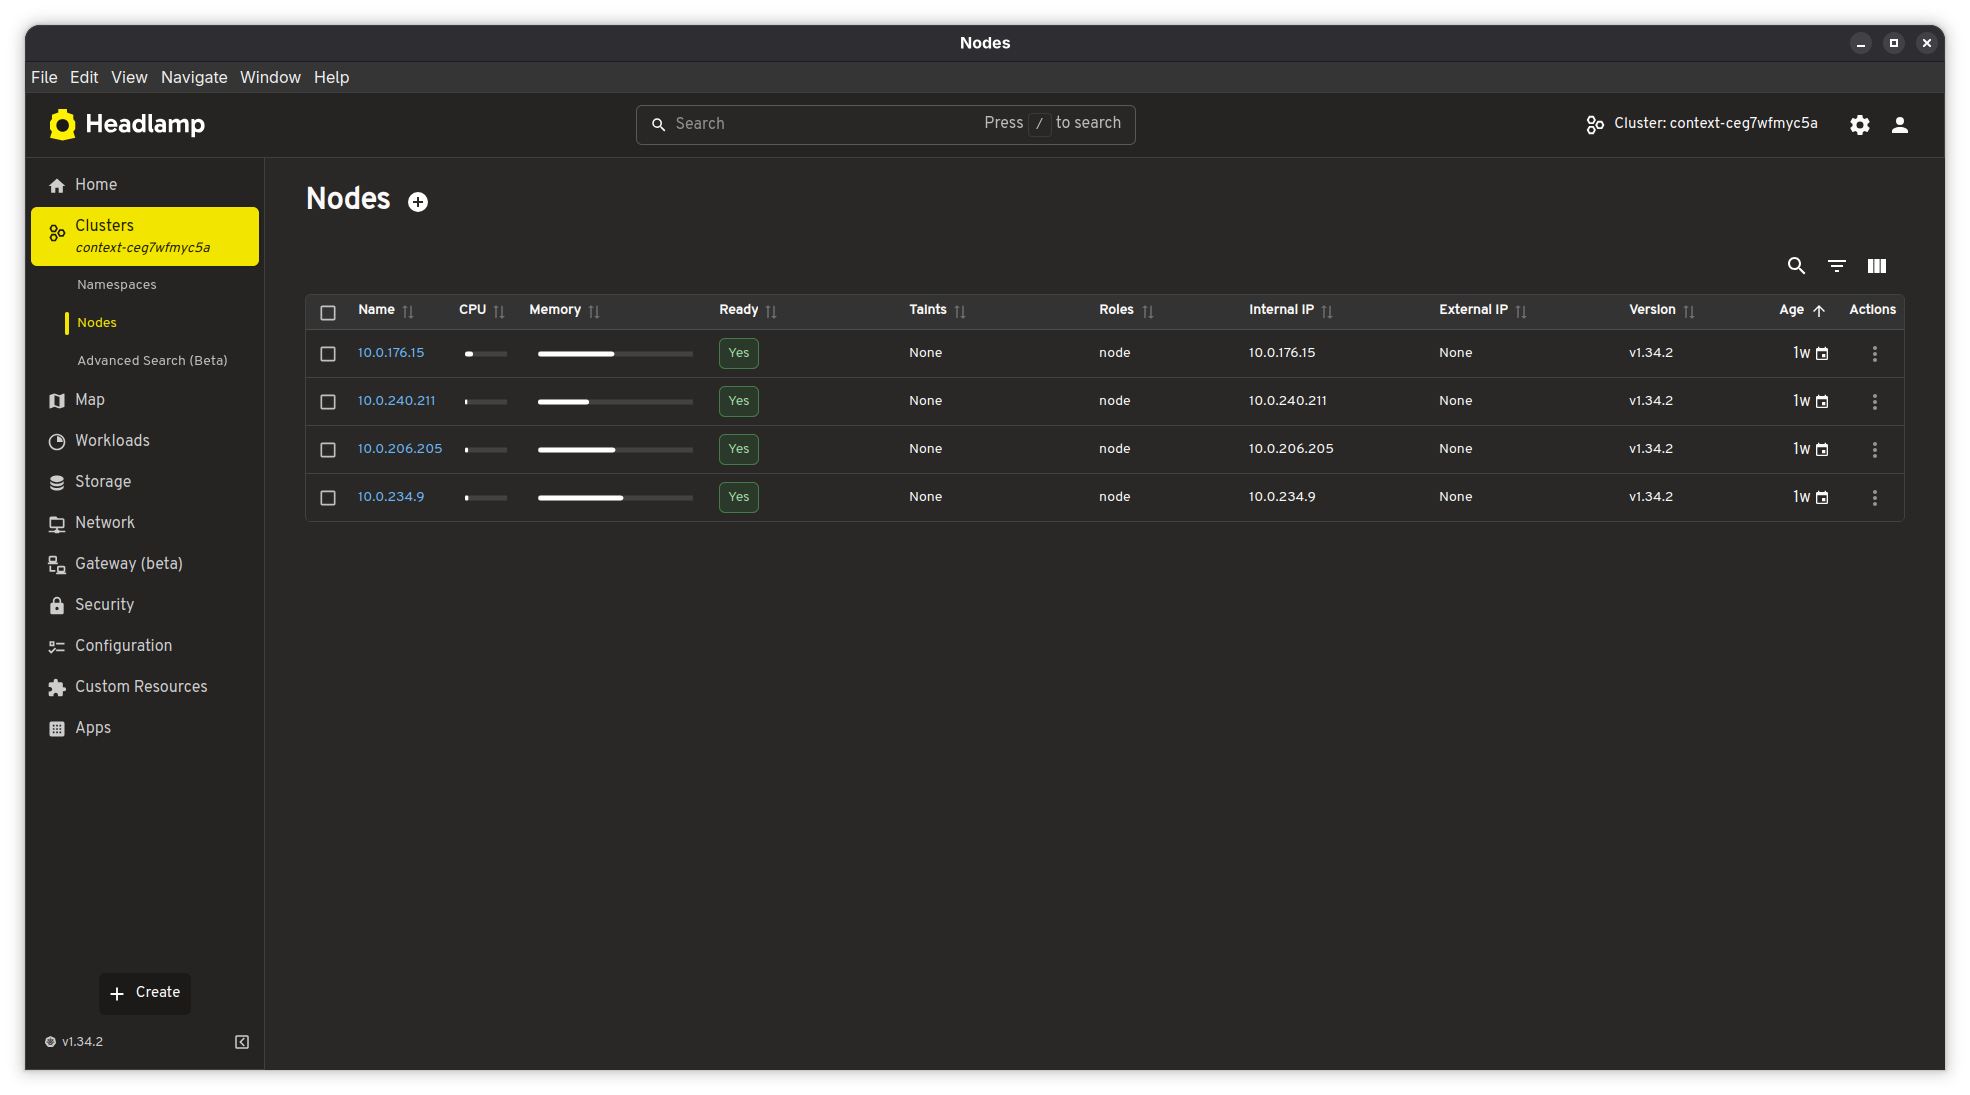Select all nodes with the header checkbox

328,312
